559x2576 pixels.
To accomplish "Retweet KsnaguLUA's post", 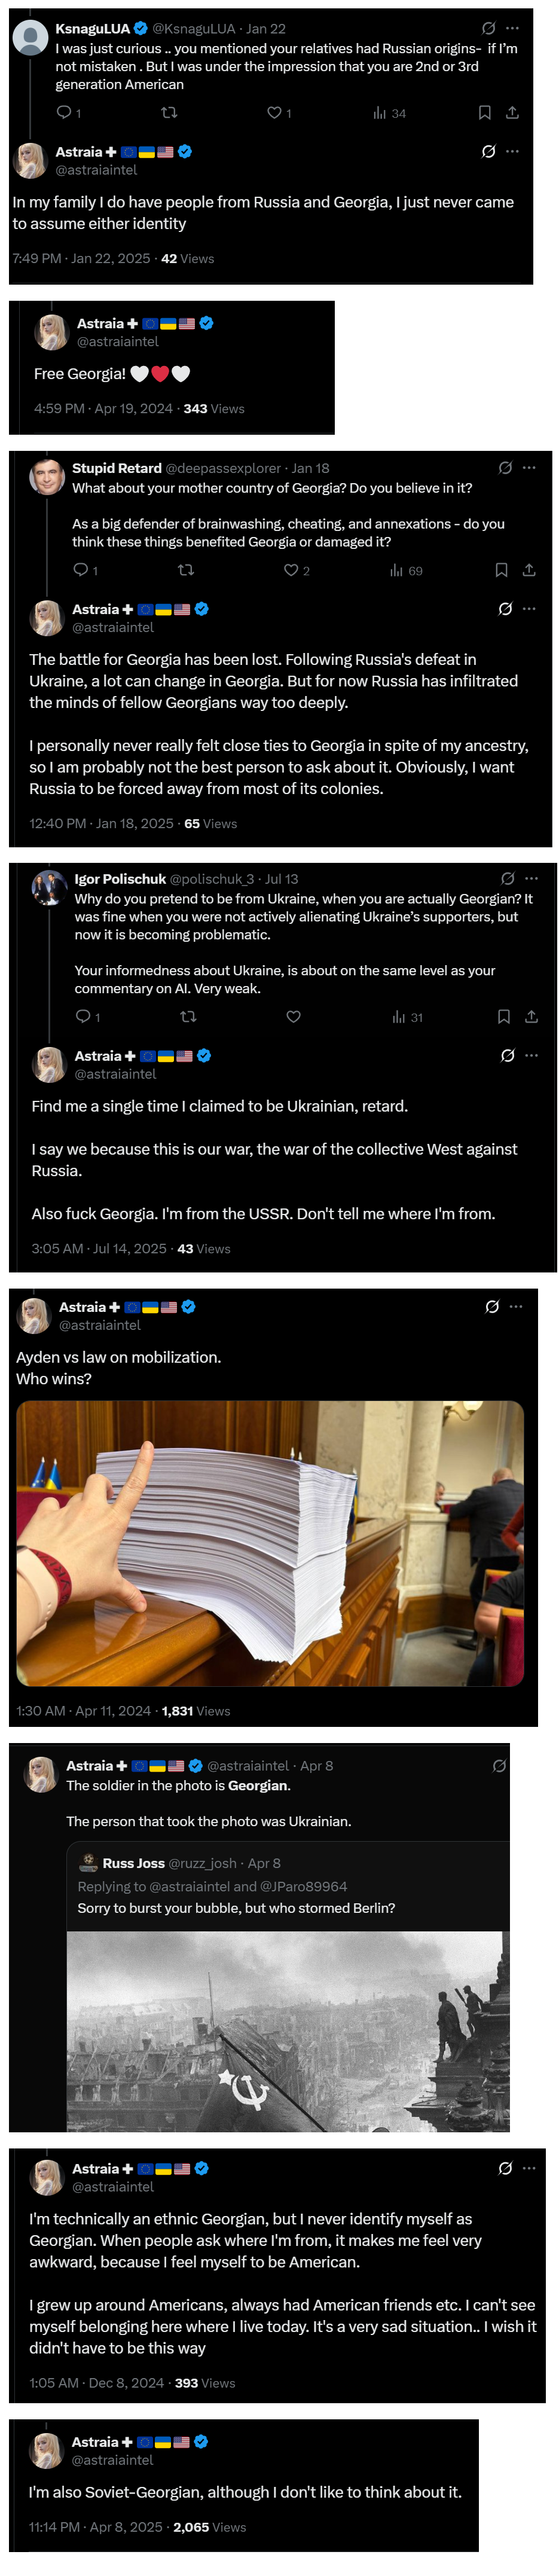I will click(169, 112).
